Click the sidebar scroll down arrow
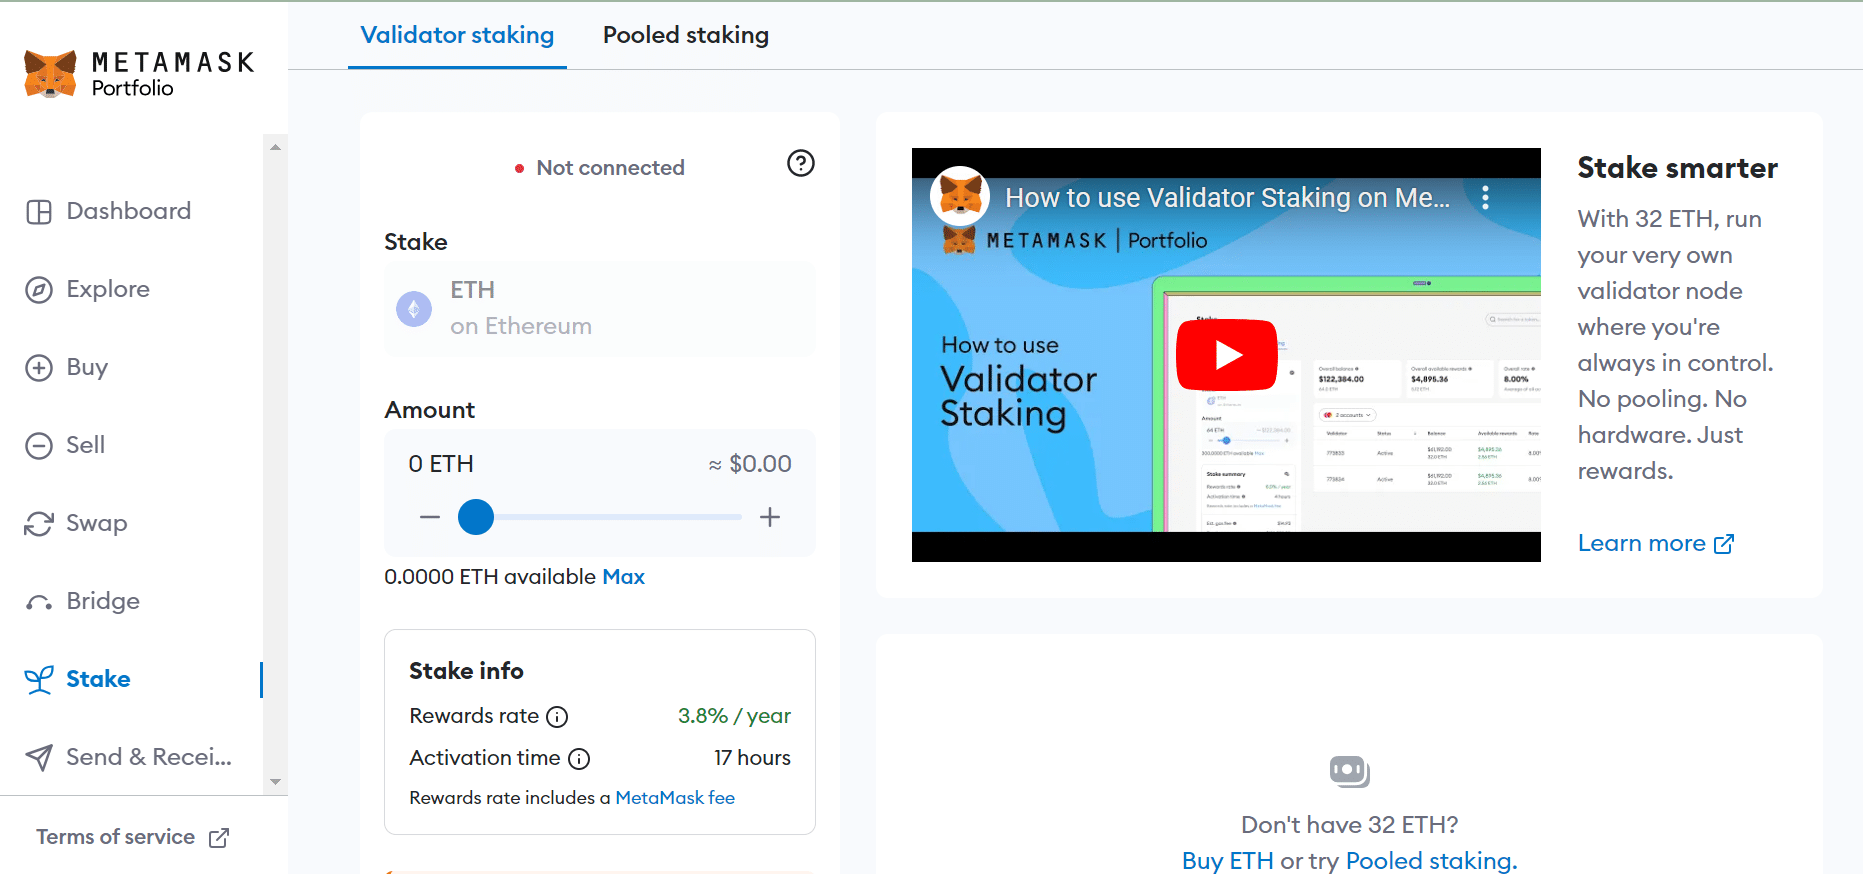Viewport: 1863px width, 874px height. point(275,782)
